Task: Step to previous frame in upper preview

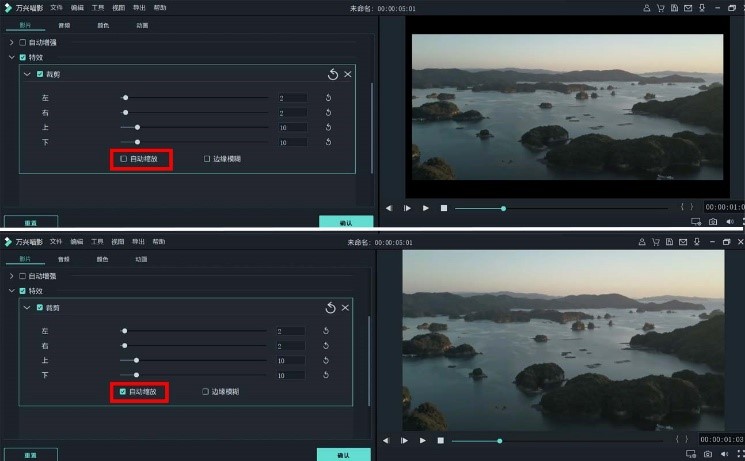Action: coord(389,208)
